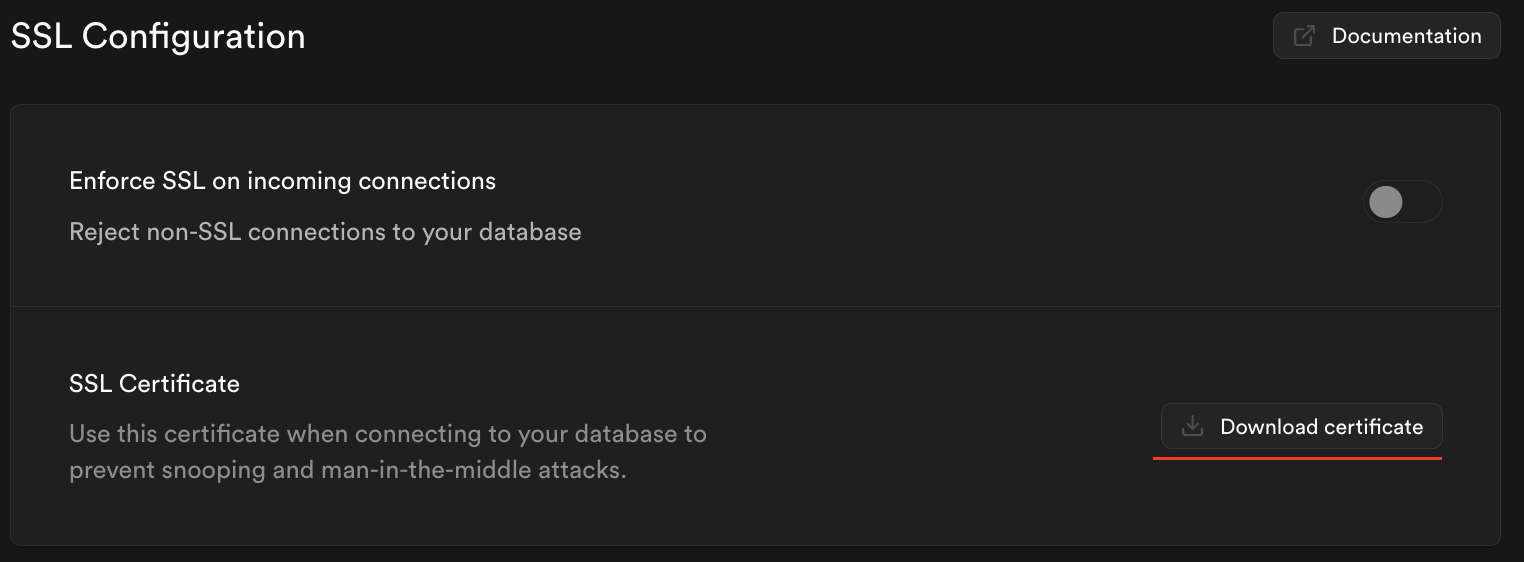Image resolution: width=1524 pixels, height=562 pixels.
Task: Click 'prevent snooping and man-in-the-middle attacks' line
Action: pos(347,469)
